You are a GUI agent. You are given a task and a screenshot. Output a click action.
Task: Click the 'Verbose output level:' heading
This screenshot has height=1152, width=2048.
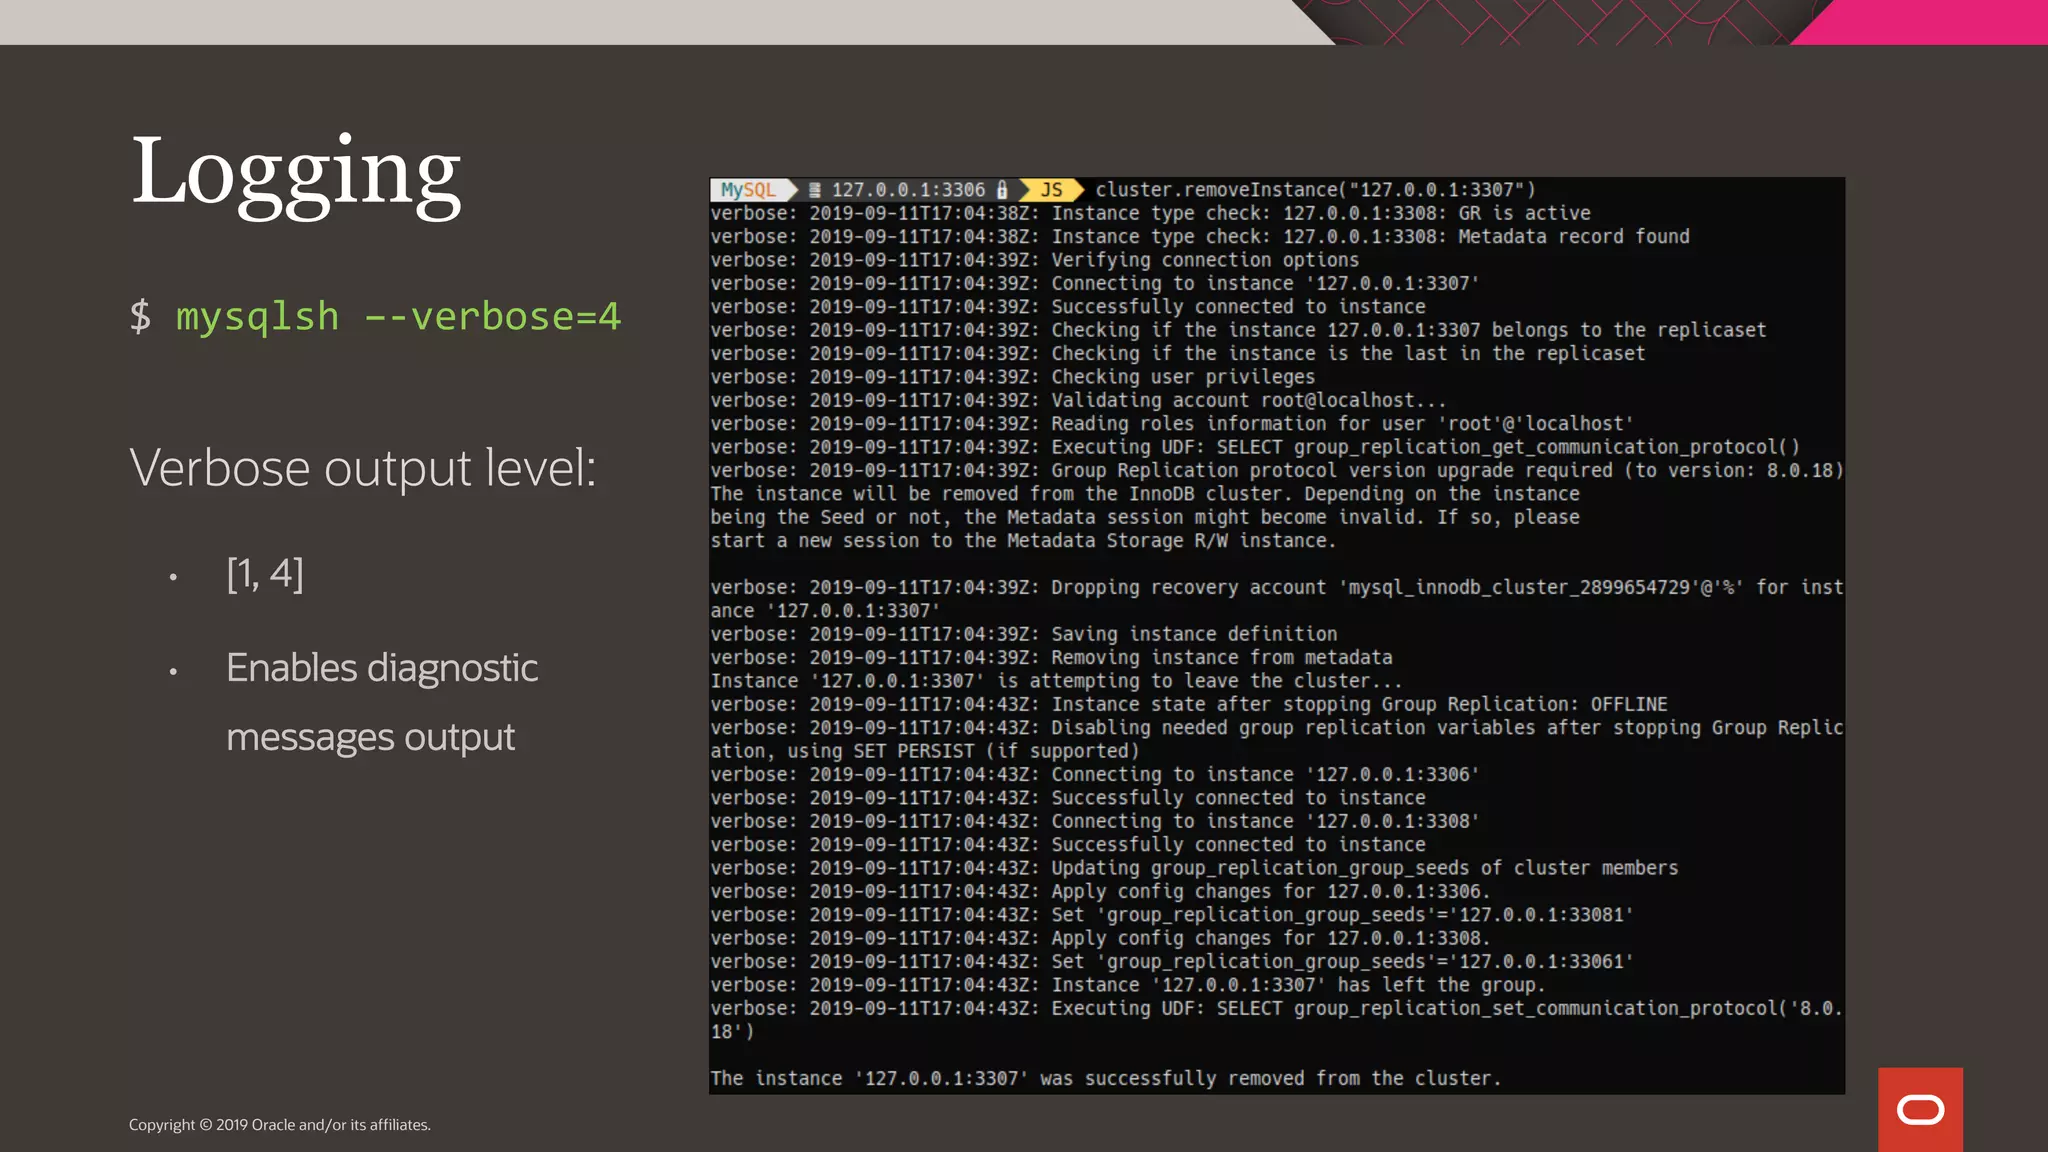tap(363, 467)
